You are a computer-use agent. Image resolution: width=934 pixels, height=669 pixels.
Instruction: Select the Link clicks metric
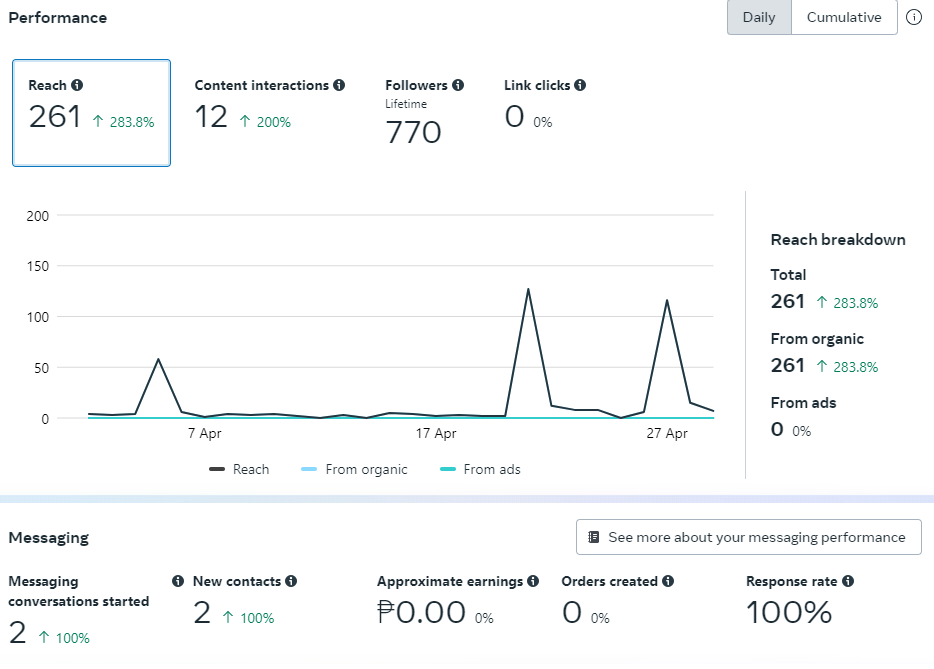(x=544, y=105)
